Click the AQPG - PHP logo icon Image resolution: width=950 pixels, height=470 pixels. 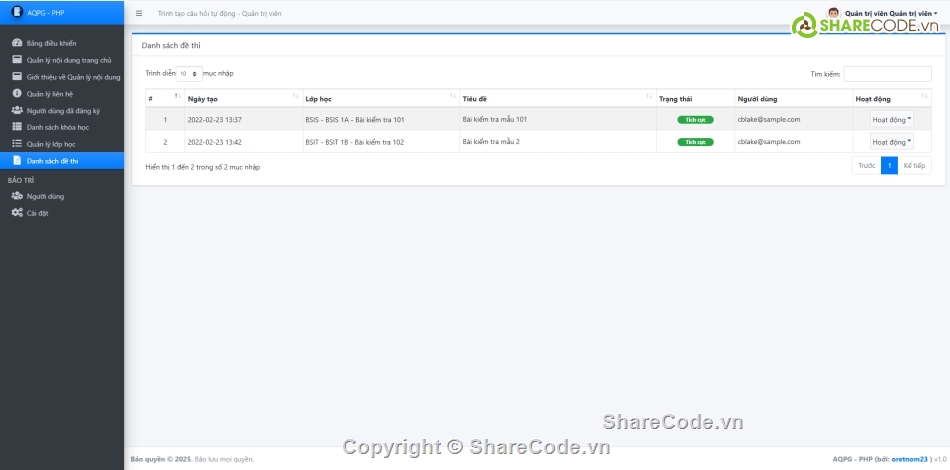[16, 12]
